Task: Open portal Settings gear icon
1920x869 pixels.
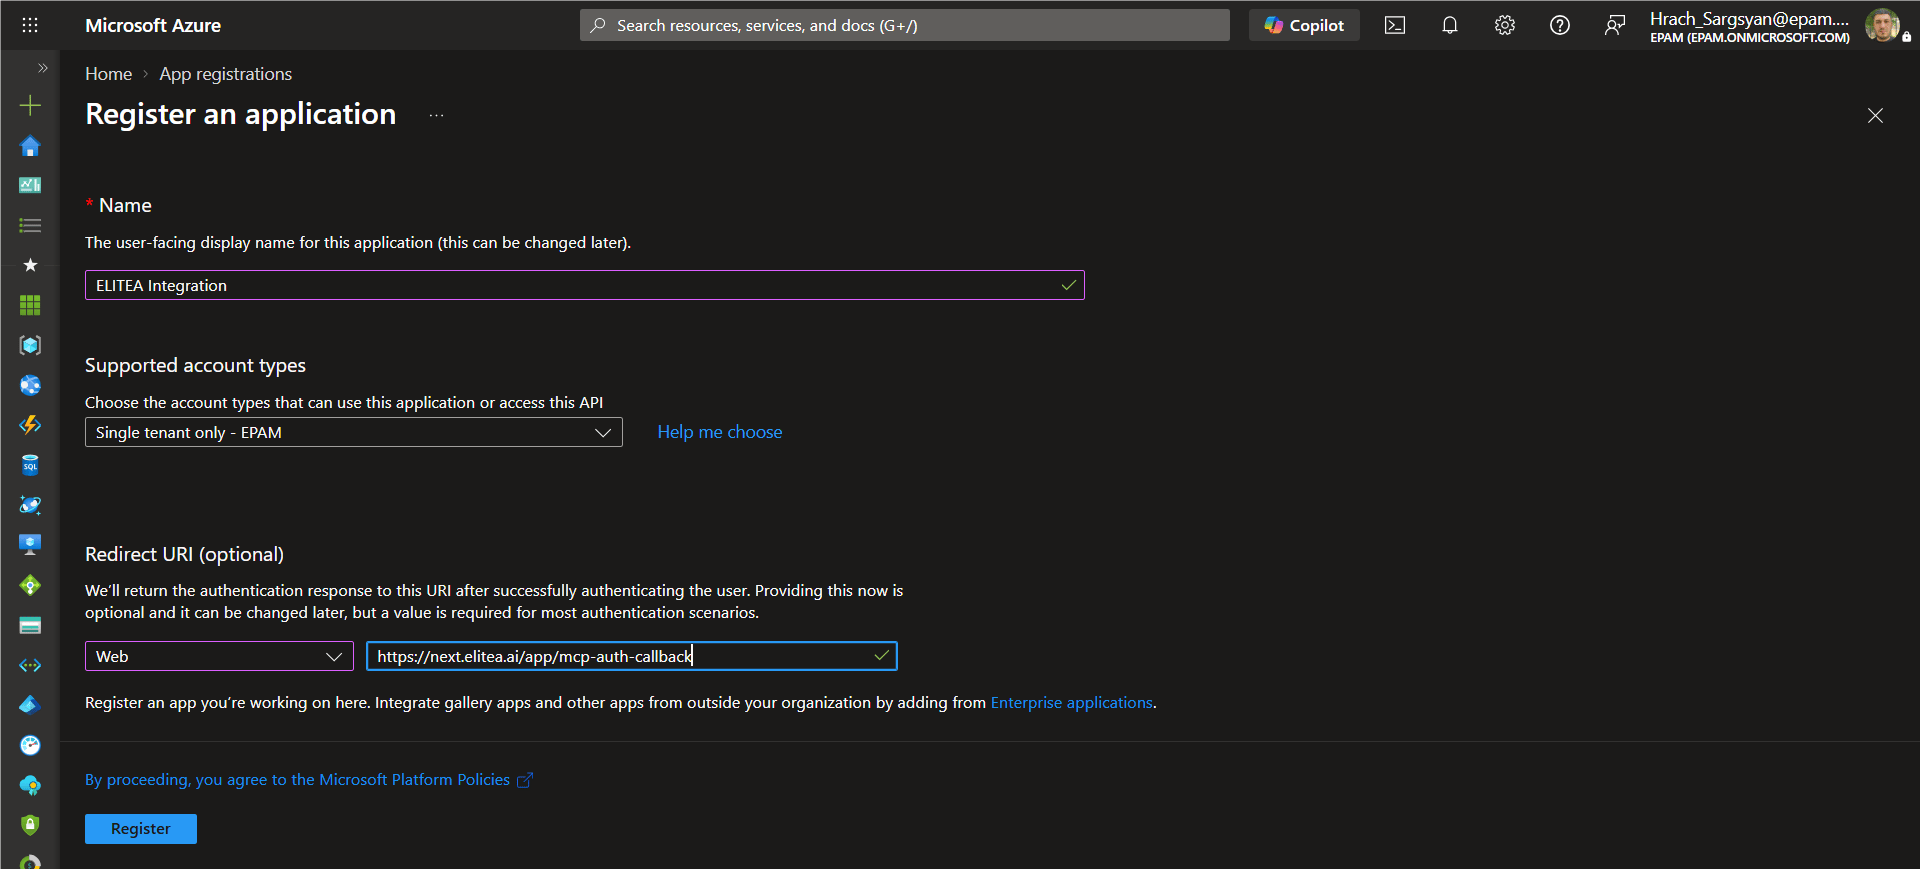Action: tap(1505, 25)
